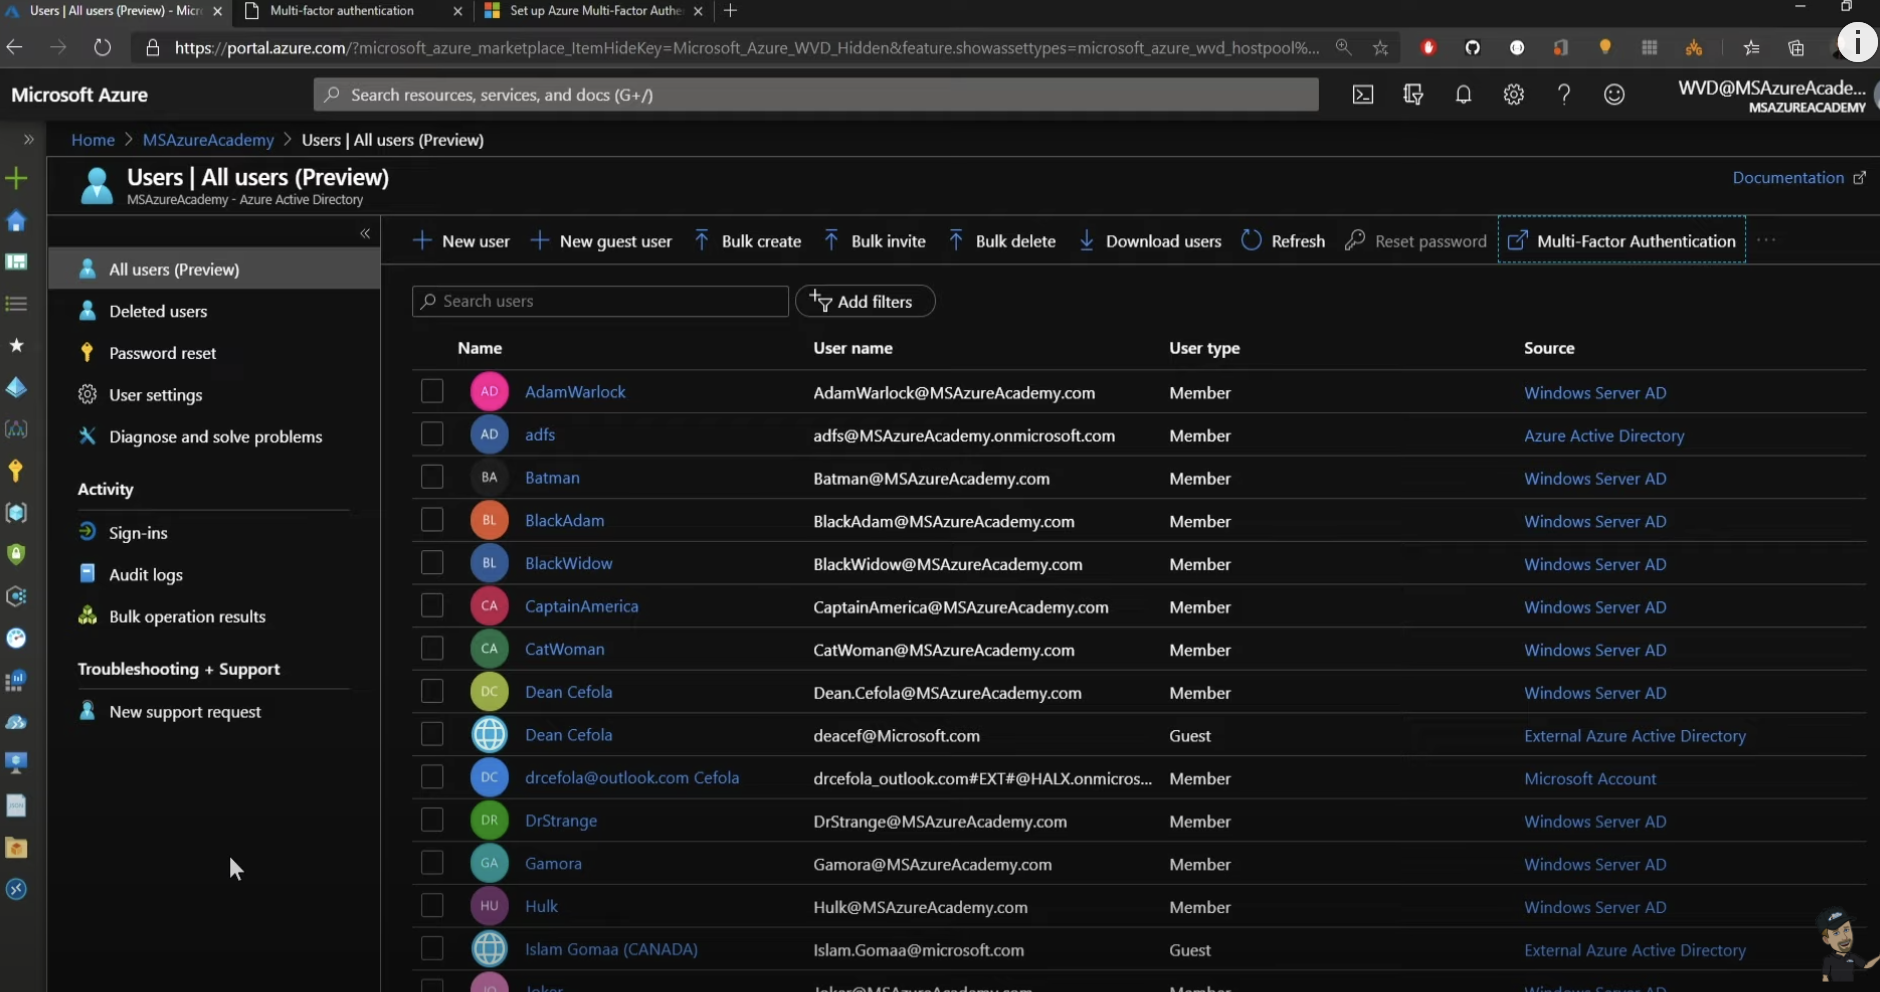Open directory and subscription filter icon
This screenshot has height=992, width=1880.
click(x=1412, y=95)
